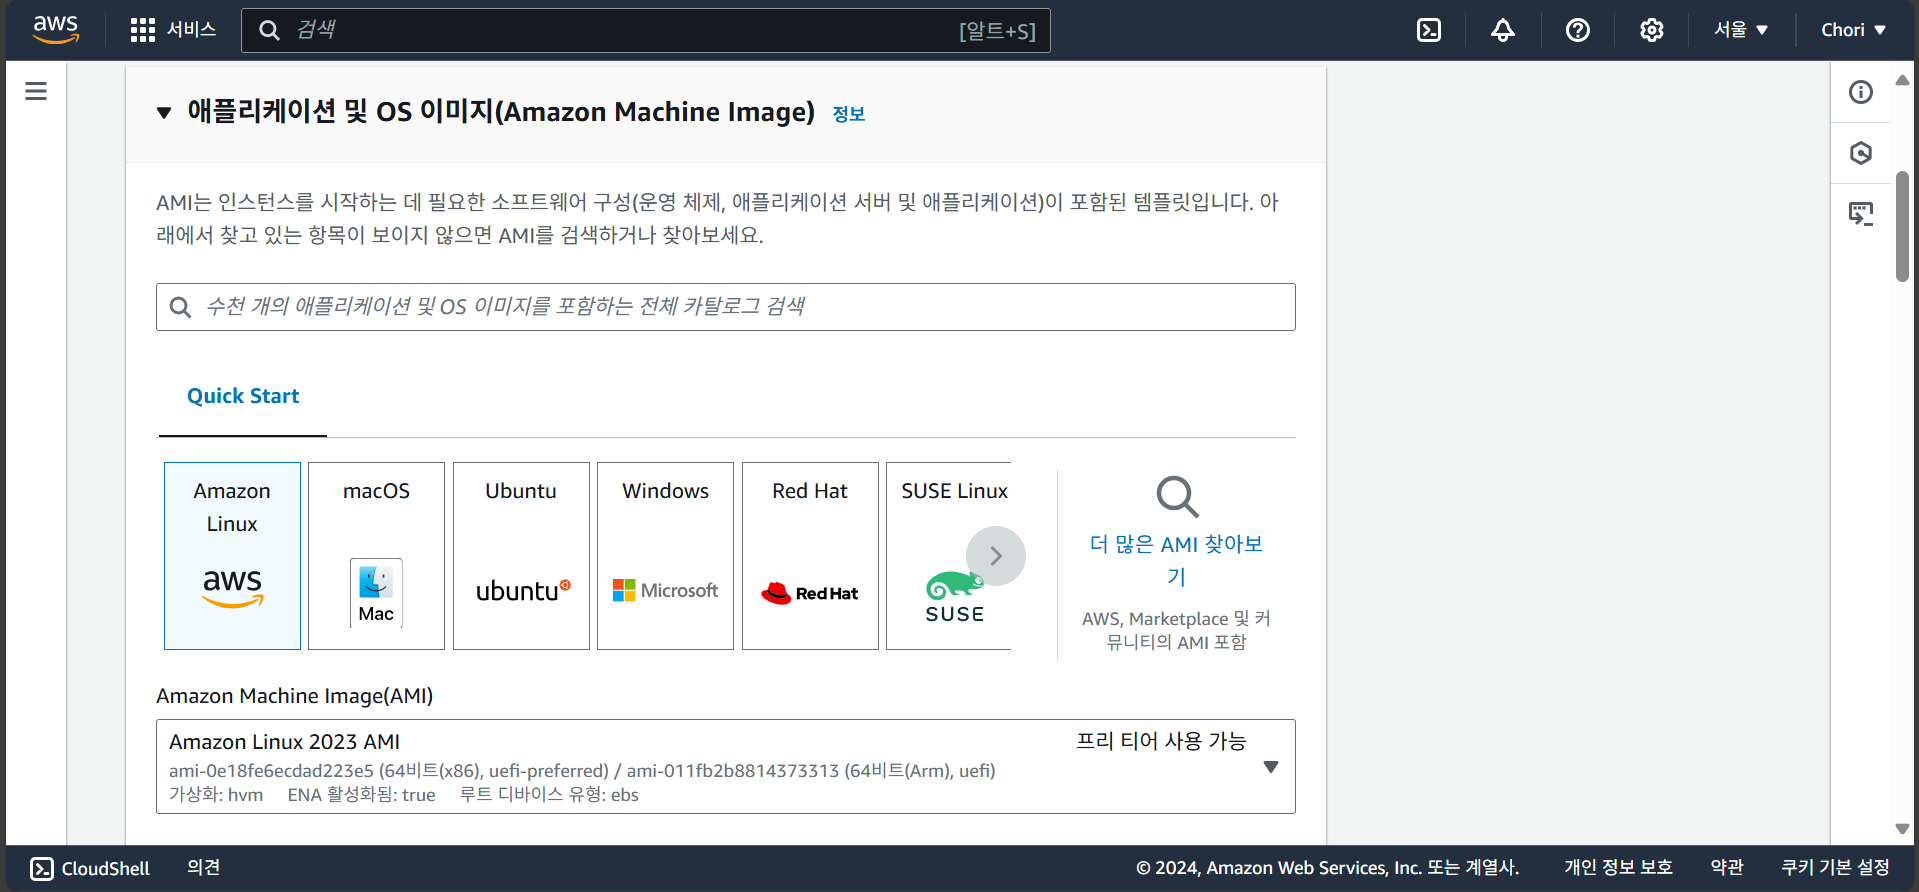Select the Quick Start tab
Screen dimensions: 1919x892
[243, 396]
